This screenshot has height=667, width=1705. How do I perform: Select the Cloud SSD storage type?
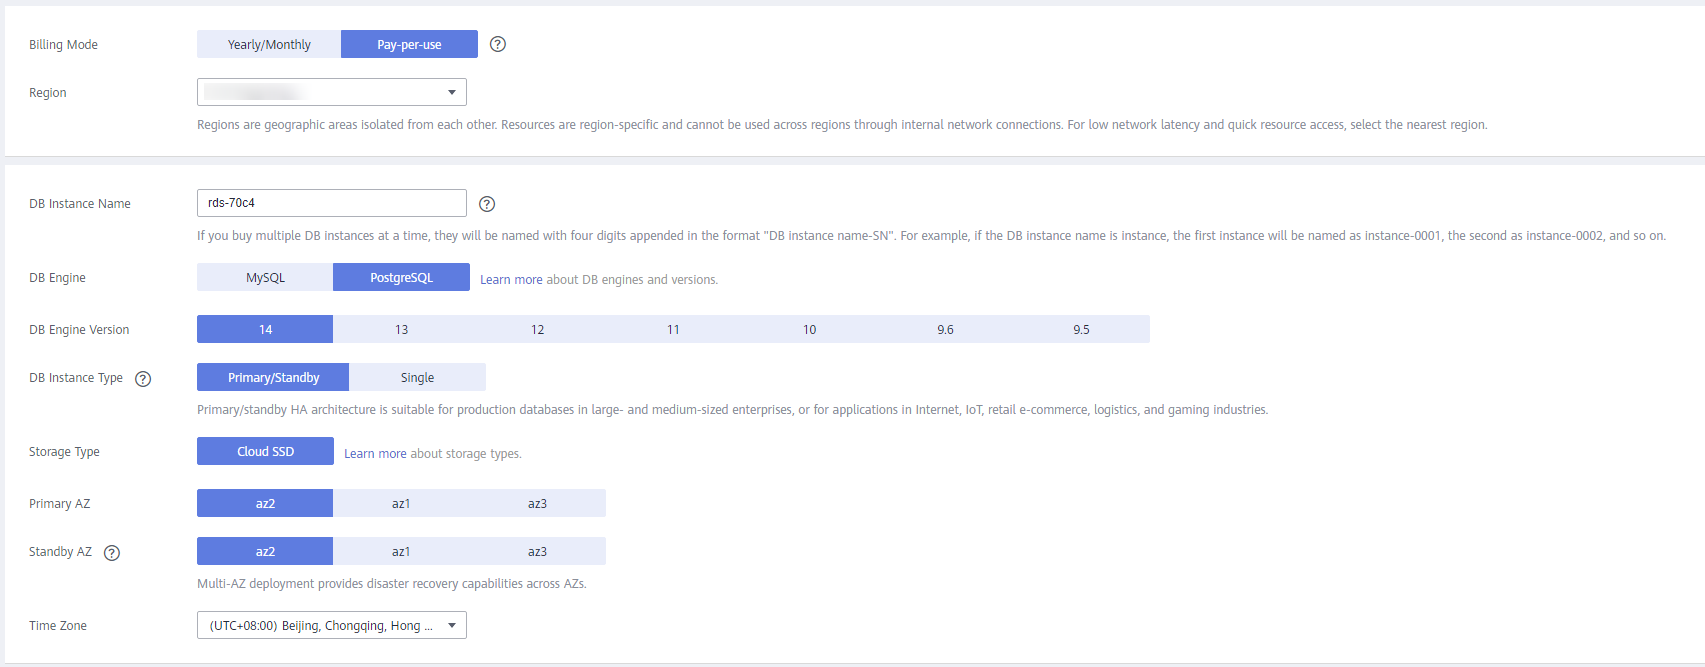(265, 451)
